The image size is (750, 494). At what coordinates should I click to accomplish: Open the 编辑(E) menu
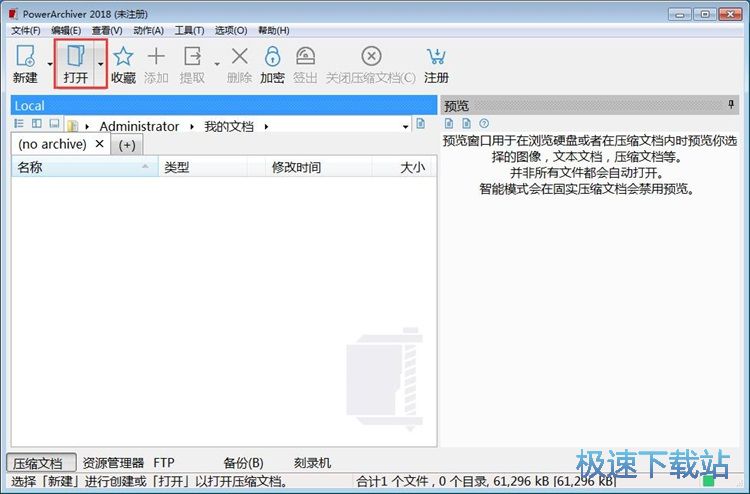point(66,31)
